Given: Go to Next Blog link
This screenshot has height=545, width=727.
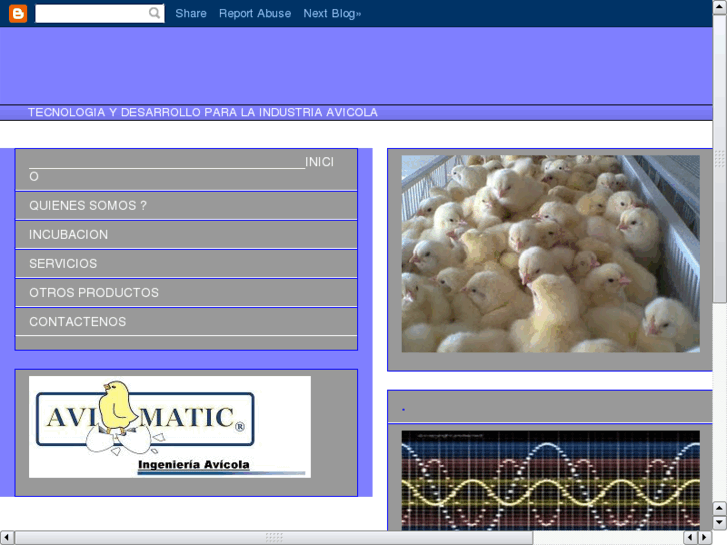Looking at the screenshot, I should (x=332, y=13).
